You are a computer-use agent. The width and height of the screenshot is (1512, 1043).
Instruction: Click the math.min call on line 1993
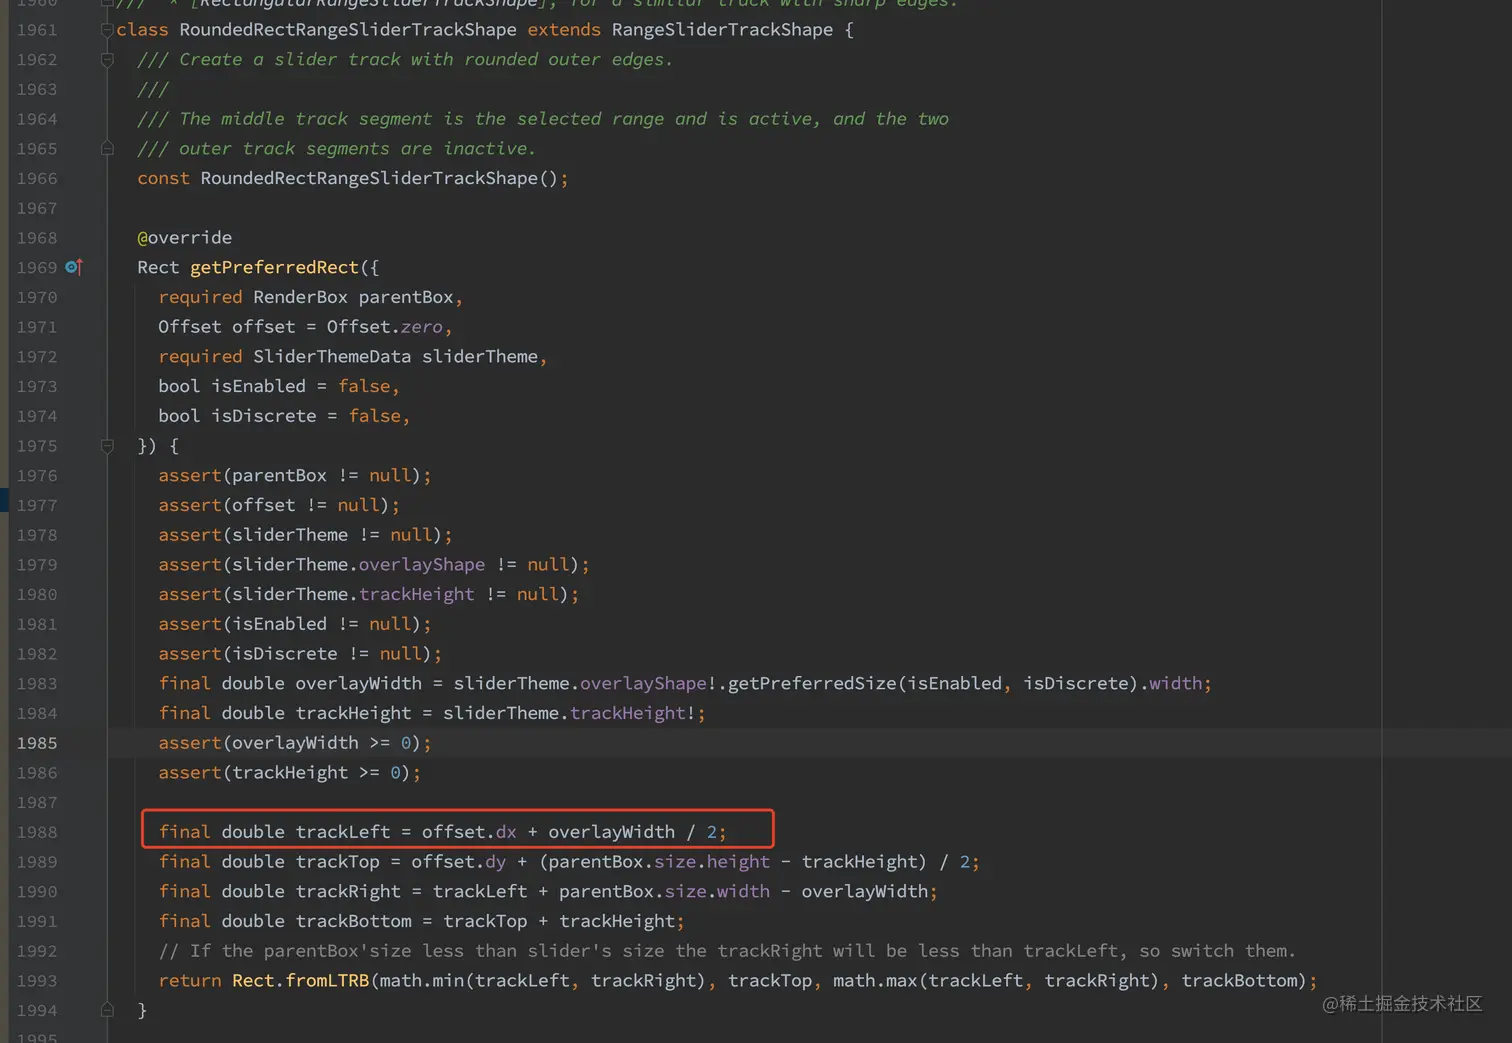pos(422,981)
